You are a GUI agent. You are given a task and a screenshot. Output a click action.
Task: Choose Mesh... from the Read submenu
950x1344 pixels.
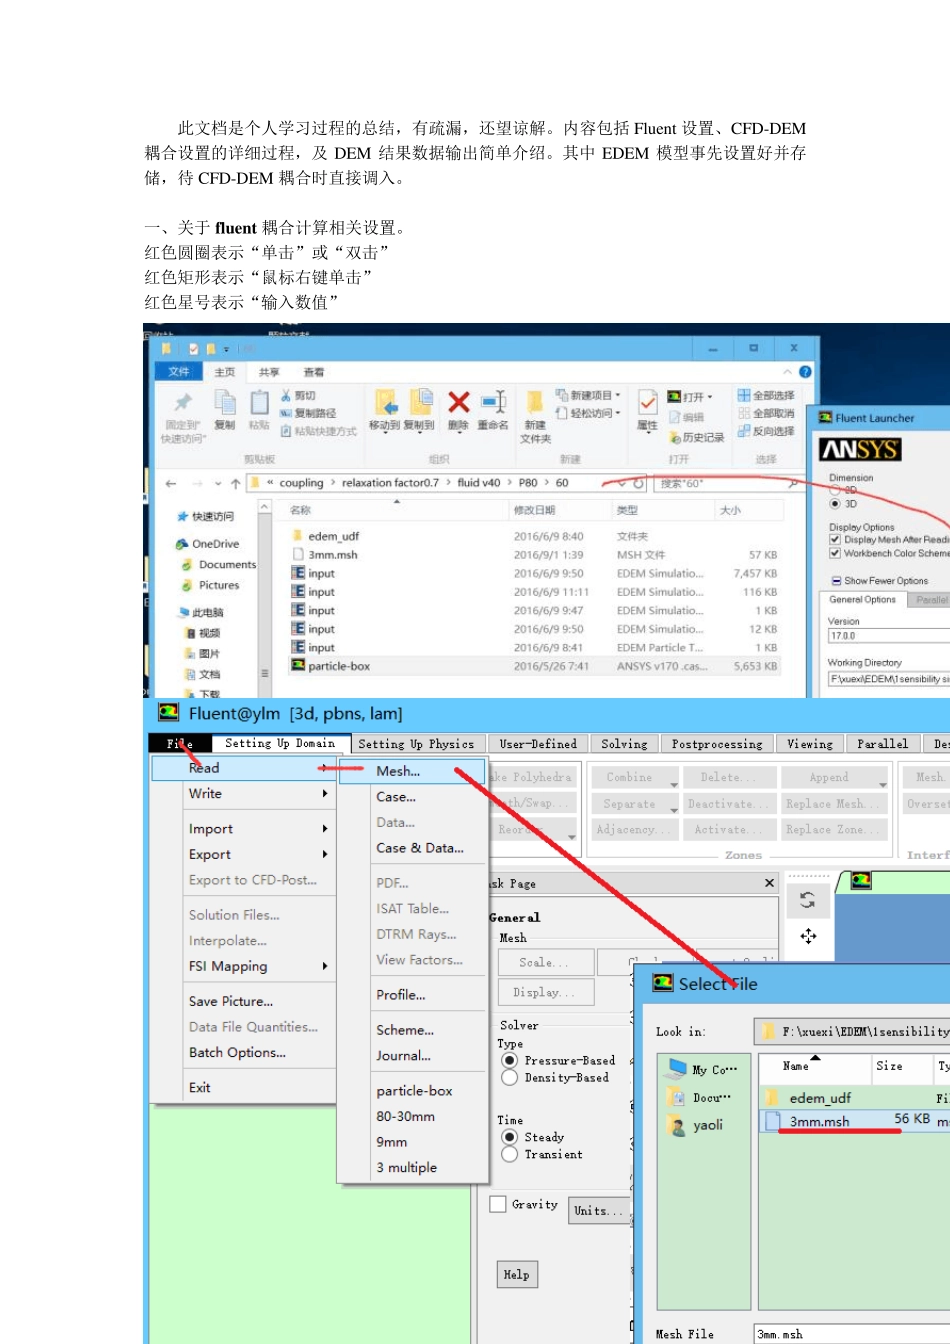(x=413, y=771)
